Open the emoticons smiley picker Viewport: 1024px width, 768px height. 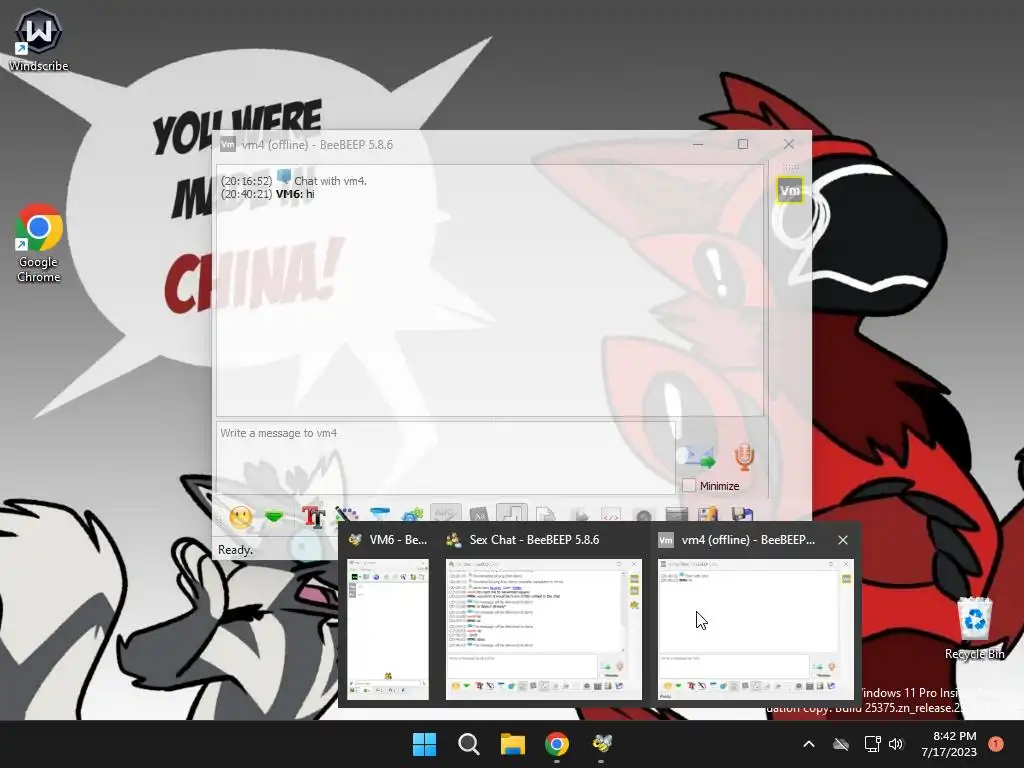pyautogui.click(x=240, y=517)
